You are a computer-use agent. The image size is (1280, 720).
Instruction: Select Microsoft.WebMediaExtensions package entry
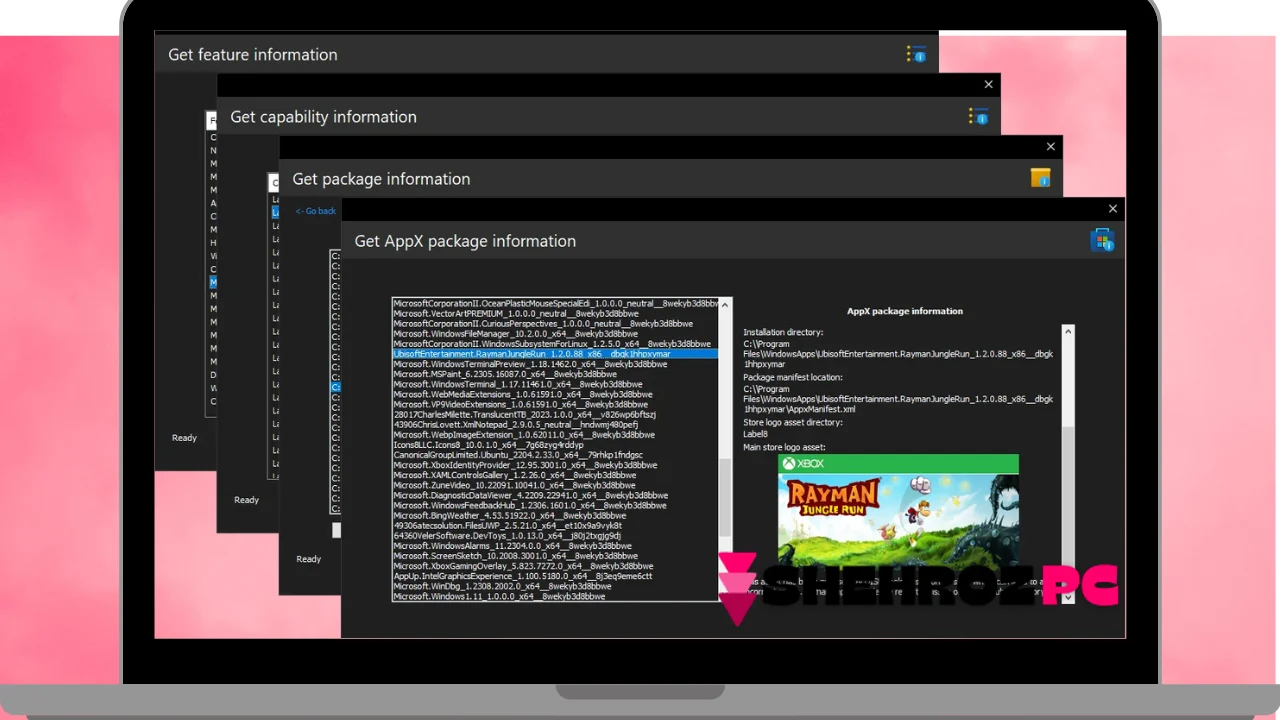pyautogui.click(x=555, y=394)
